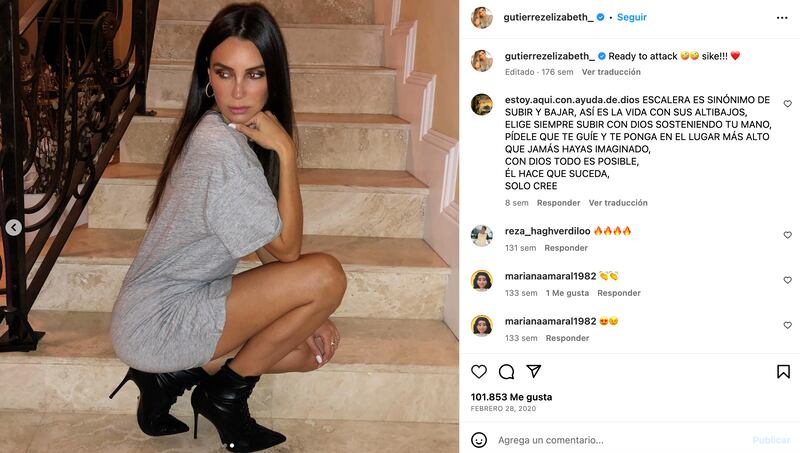Viewport: 800px width, 453px height.
Task: Open comments with the speech bubble icon
Action: pyautogui.click(x=506, y=371)
